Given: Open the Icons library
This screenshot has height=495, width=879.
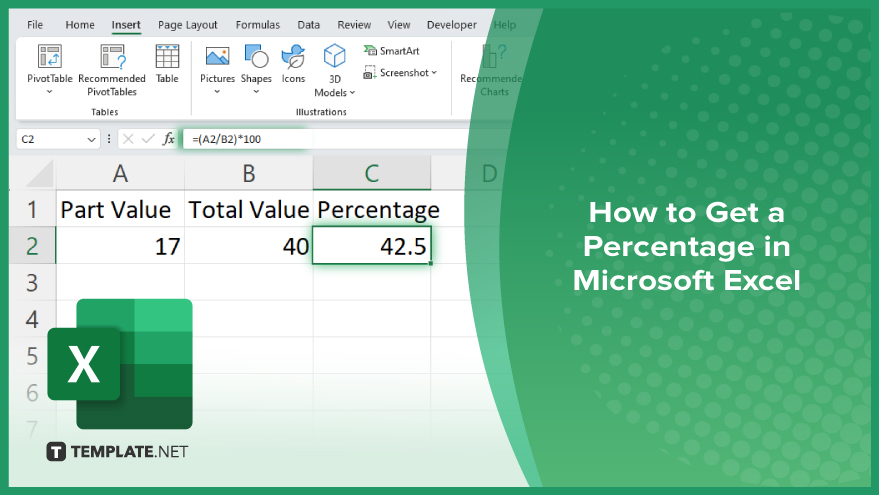Looking at the screenshot, I should (x=293, y=63).
